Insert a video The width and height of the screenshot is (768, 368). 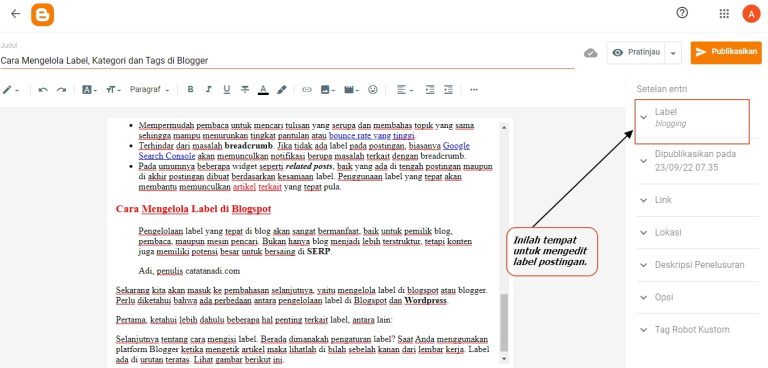(351, 90)
